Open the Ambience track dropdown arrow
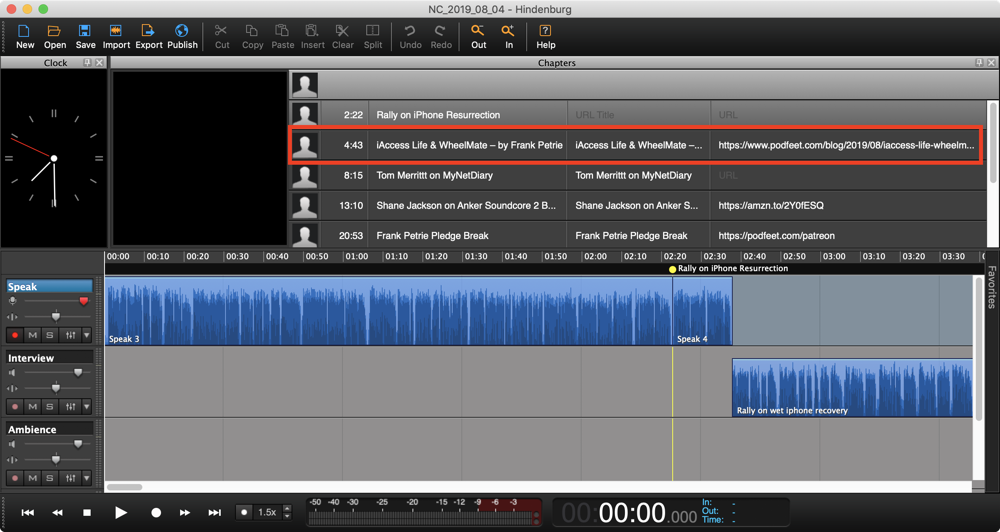 87,478
